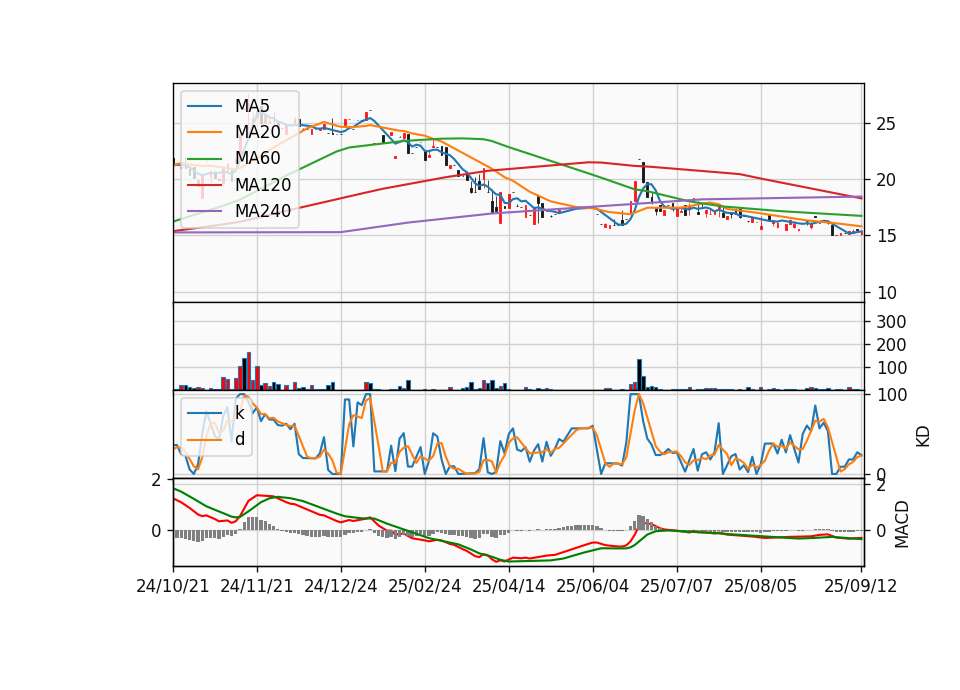Click the 24/10/21 date axis label
The image size is (960, 690).
click(x=173, y=586)
